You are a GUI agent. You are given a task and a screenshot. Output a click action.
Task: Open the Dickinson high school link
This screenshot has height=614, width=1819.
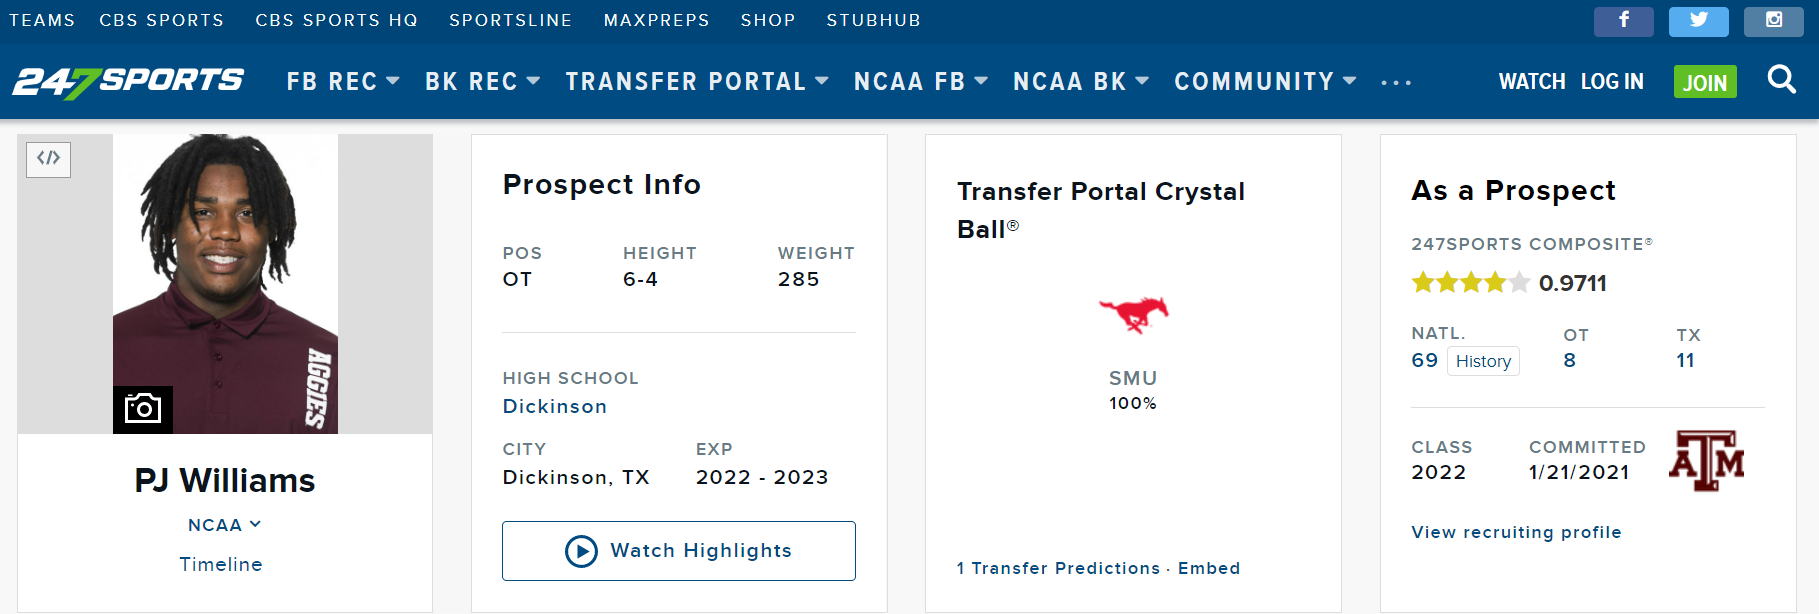[555, 407]
